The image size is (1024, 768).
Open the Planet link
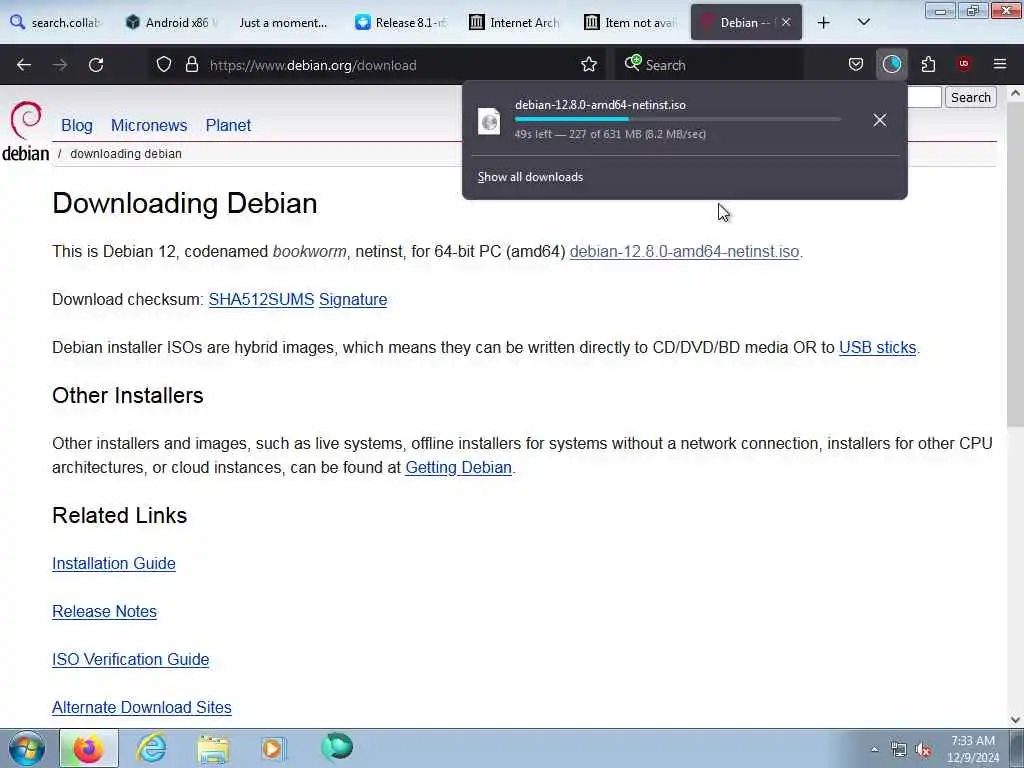(228, 125)
